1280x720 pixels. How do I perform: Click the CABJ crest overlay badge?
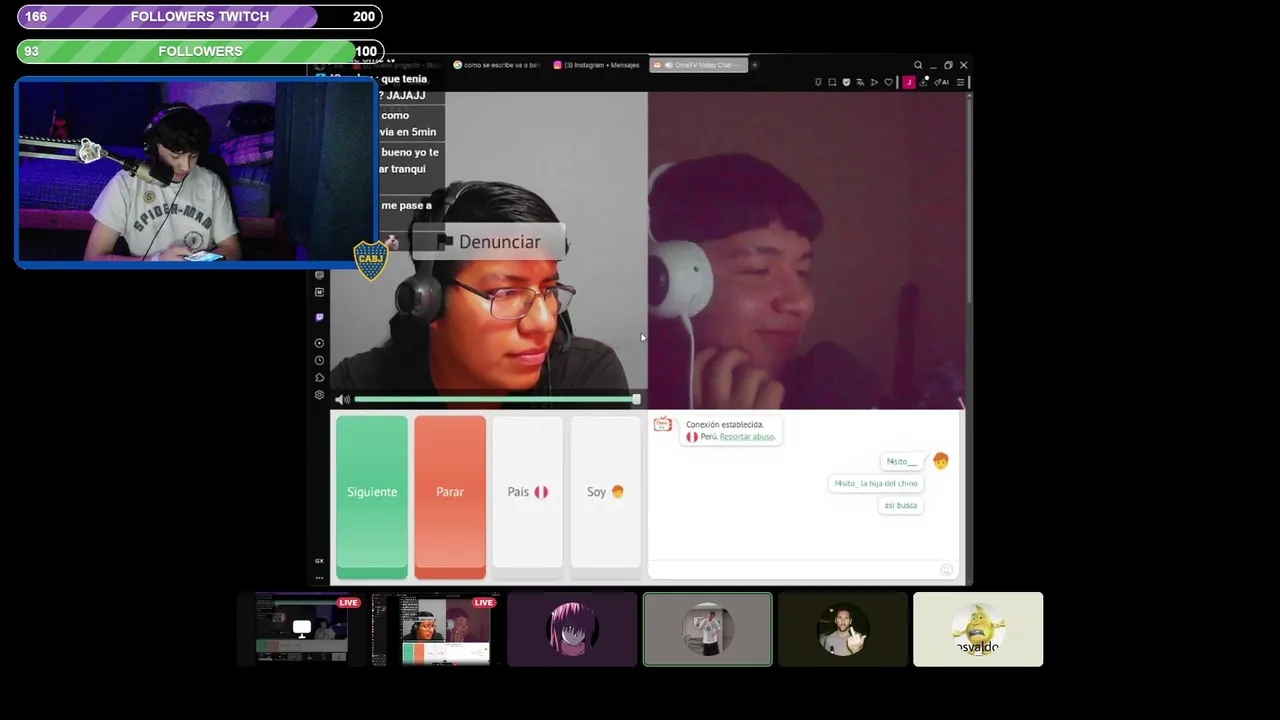point(371,260)
